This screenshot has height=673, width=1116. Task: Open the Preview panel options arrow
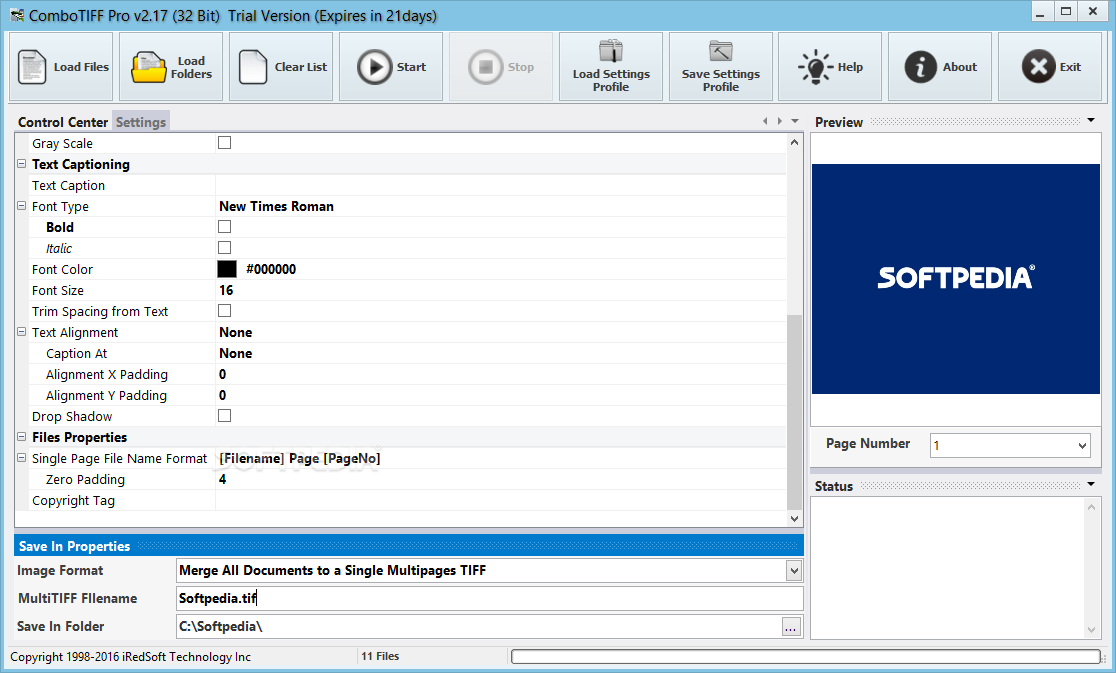pos(1091,120)
